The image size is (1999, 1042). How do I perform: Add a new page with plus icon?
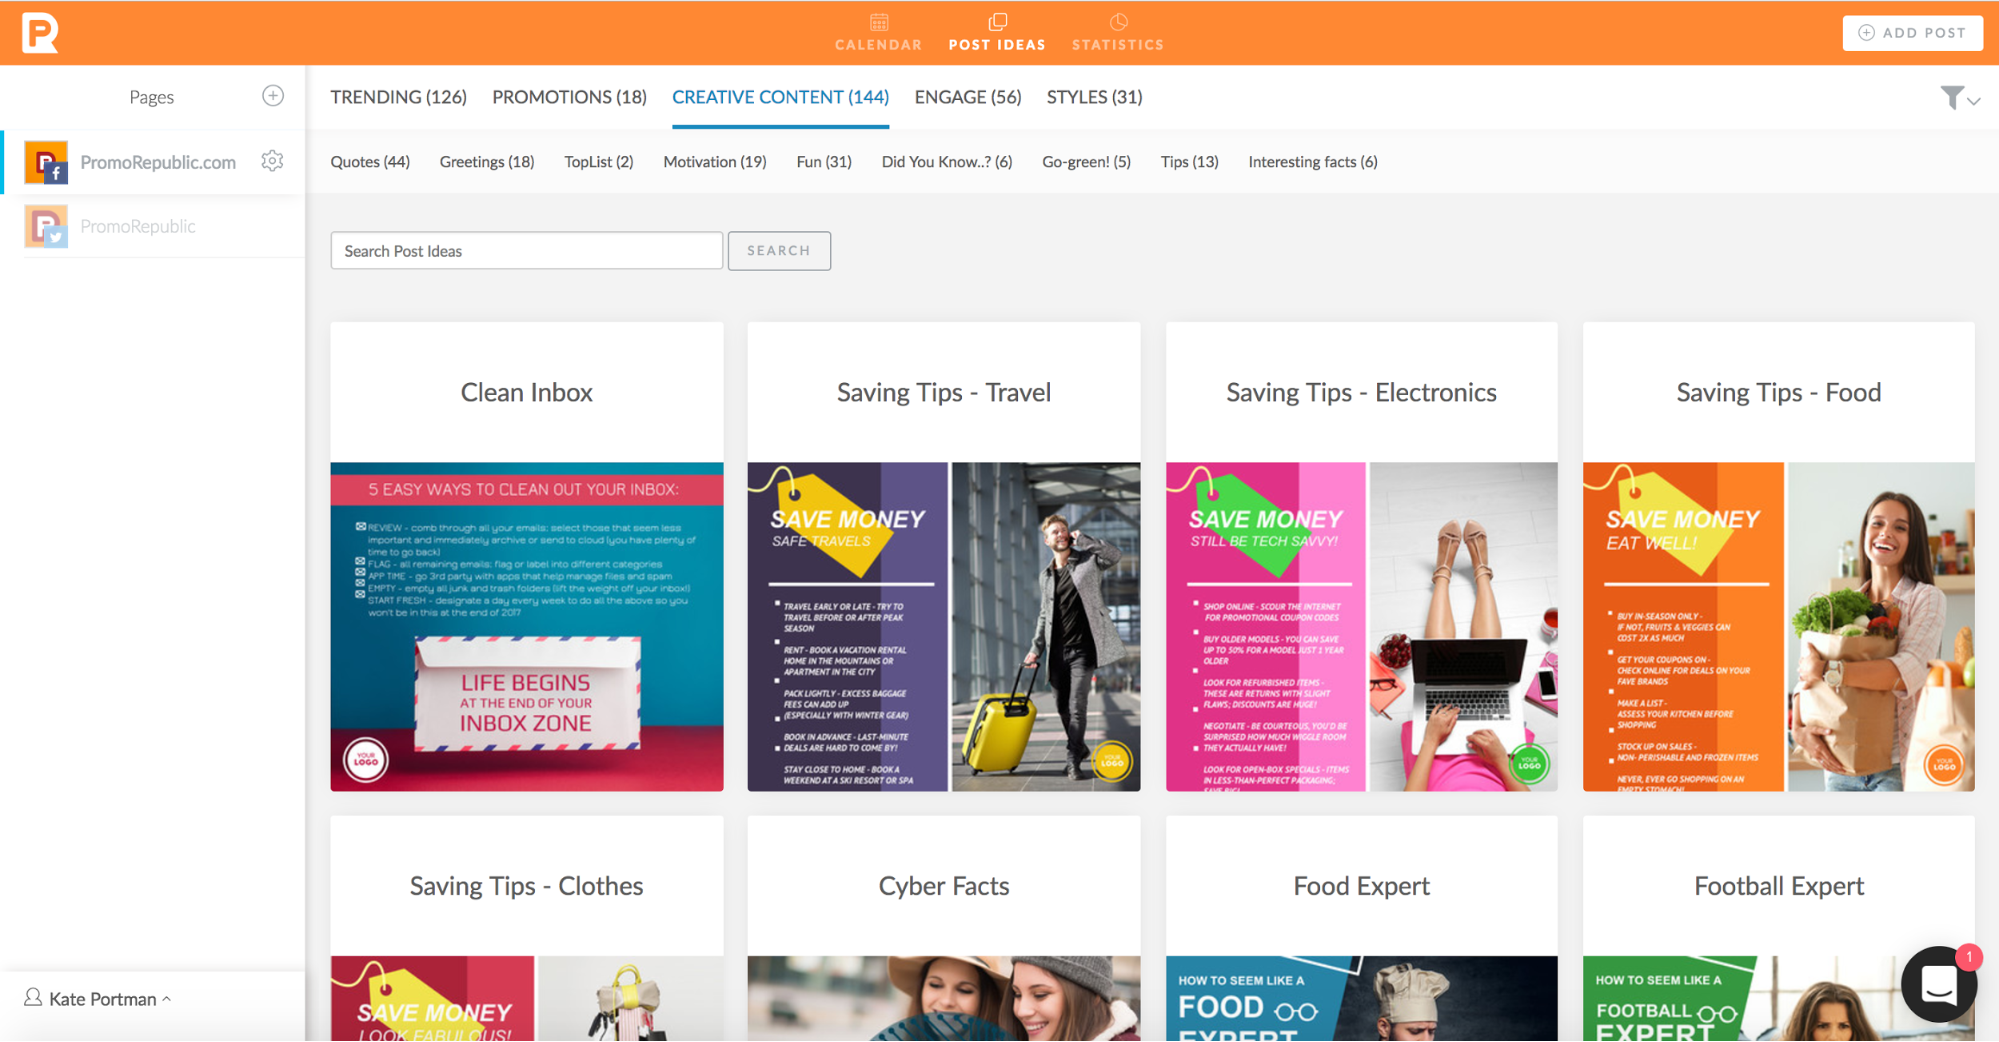click(272, 96)
